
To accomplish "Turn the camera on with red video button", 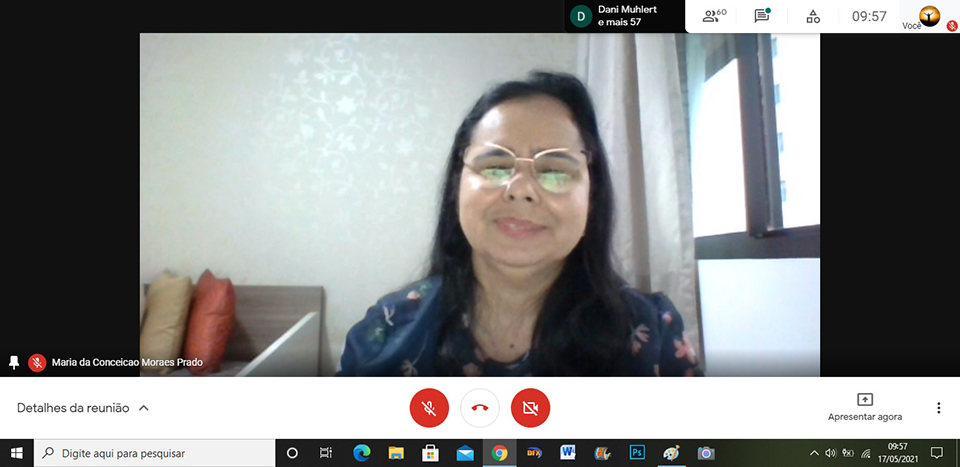I will click(531, 408).
